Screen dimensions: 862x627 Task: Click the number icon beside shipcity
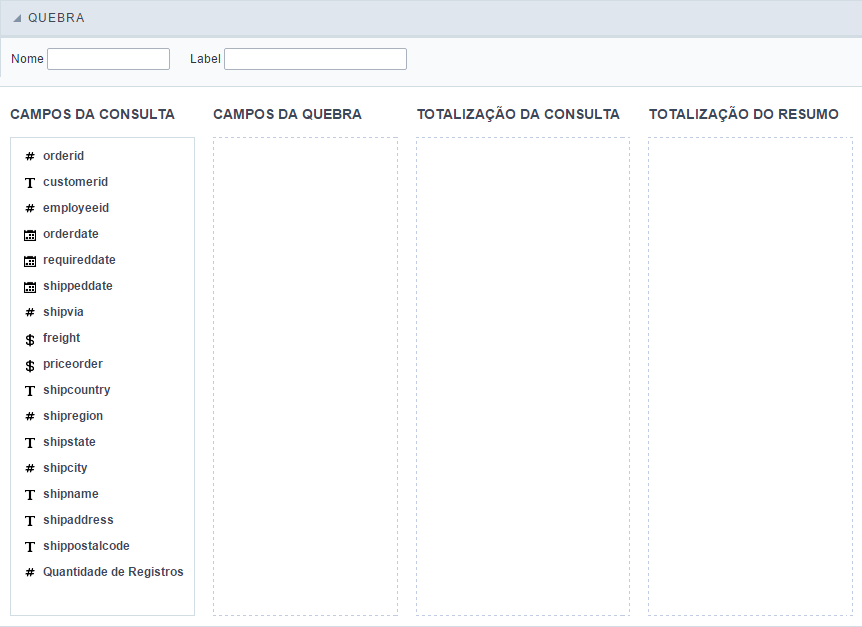(30, 469)
